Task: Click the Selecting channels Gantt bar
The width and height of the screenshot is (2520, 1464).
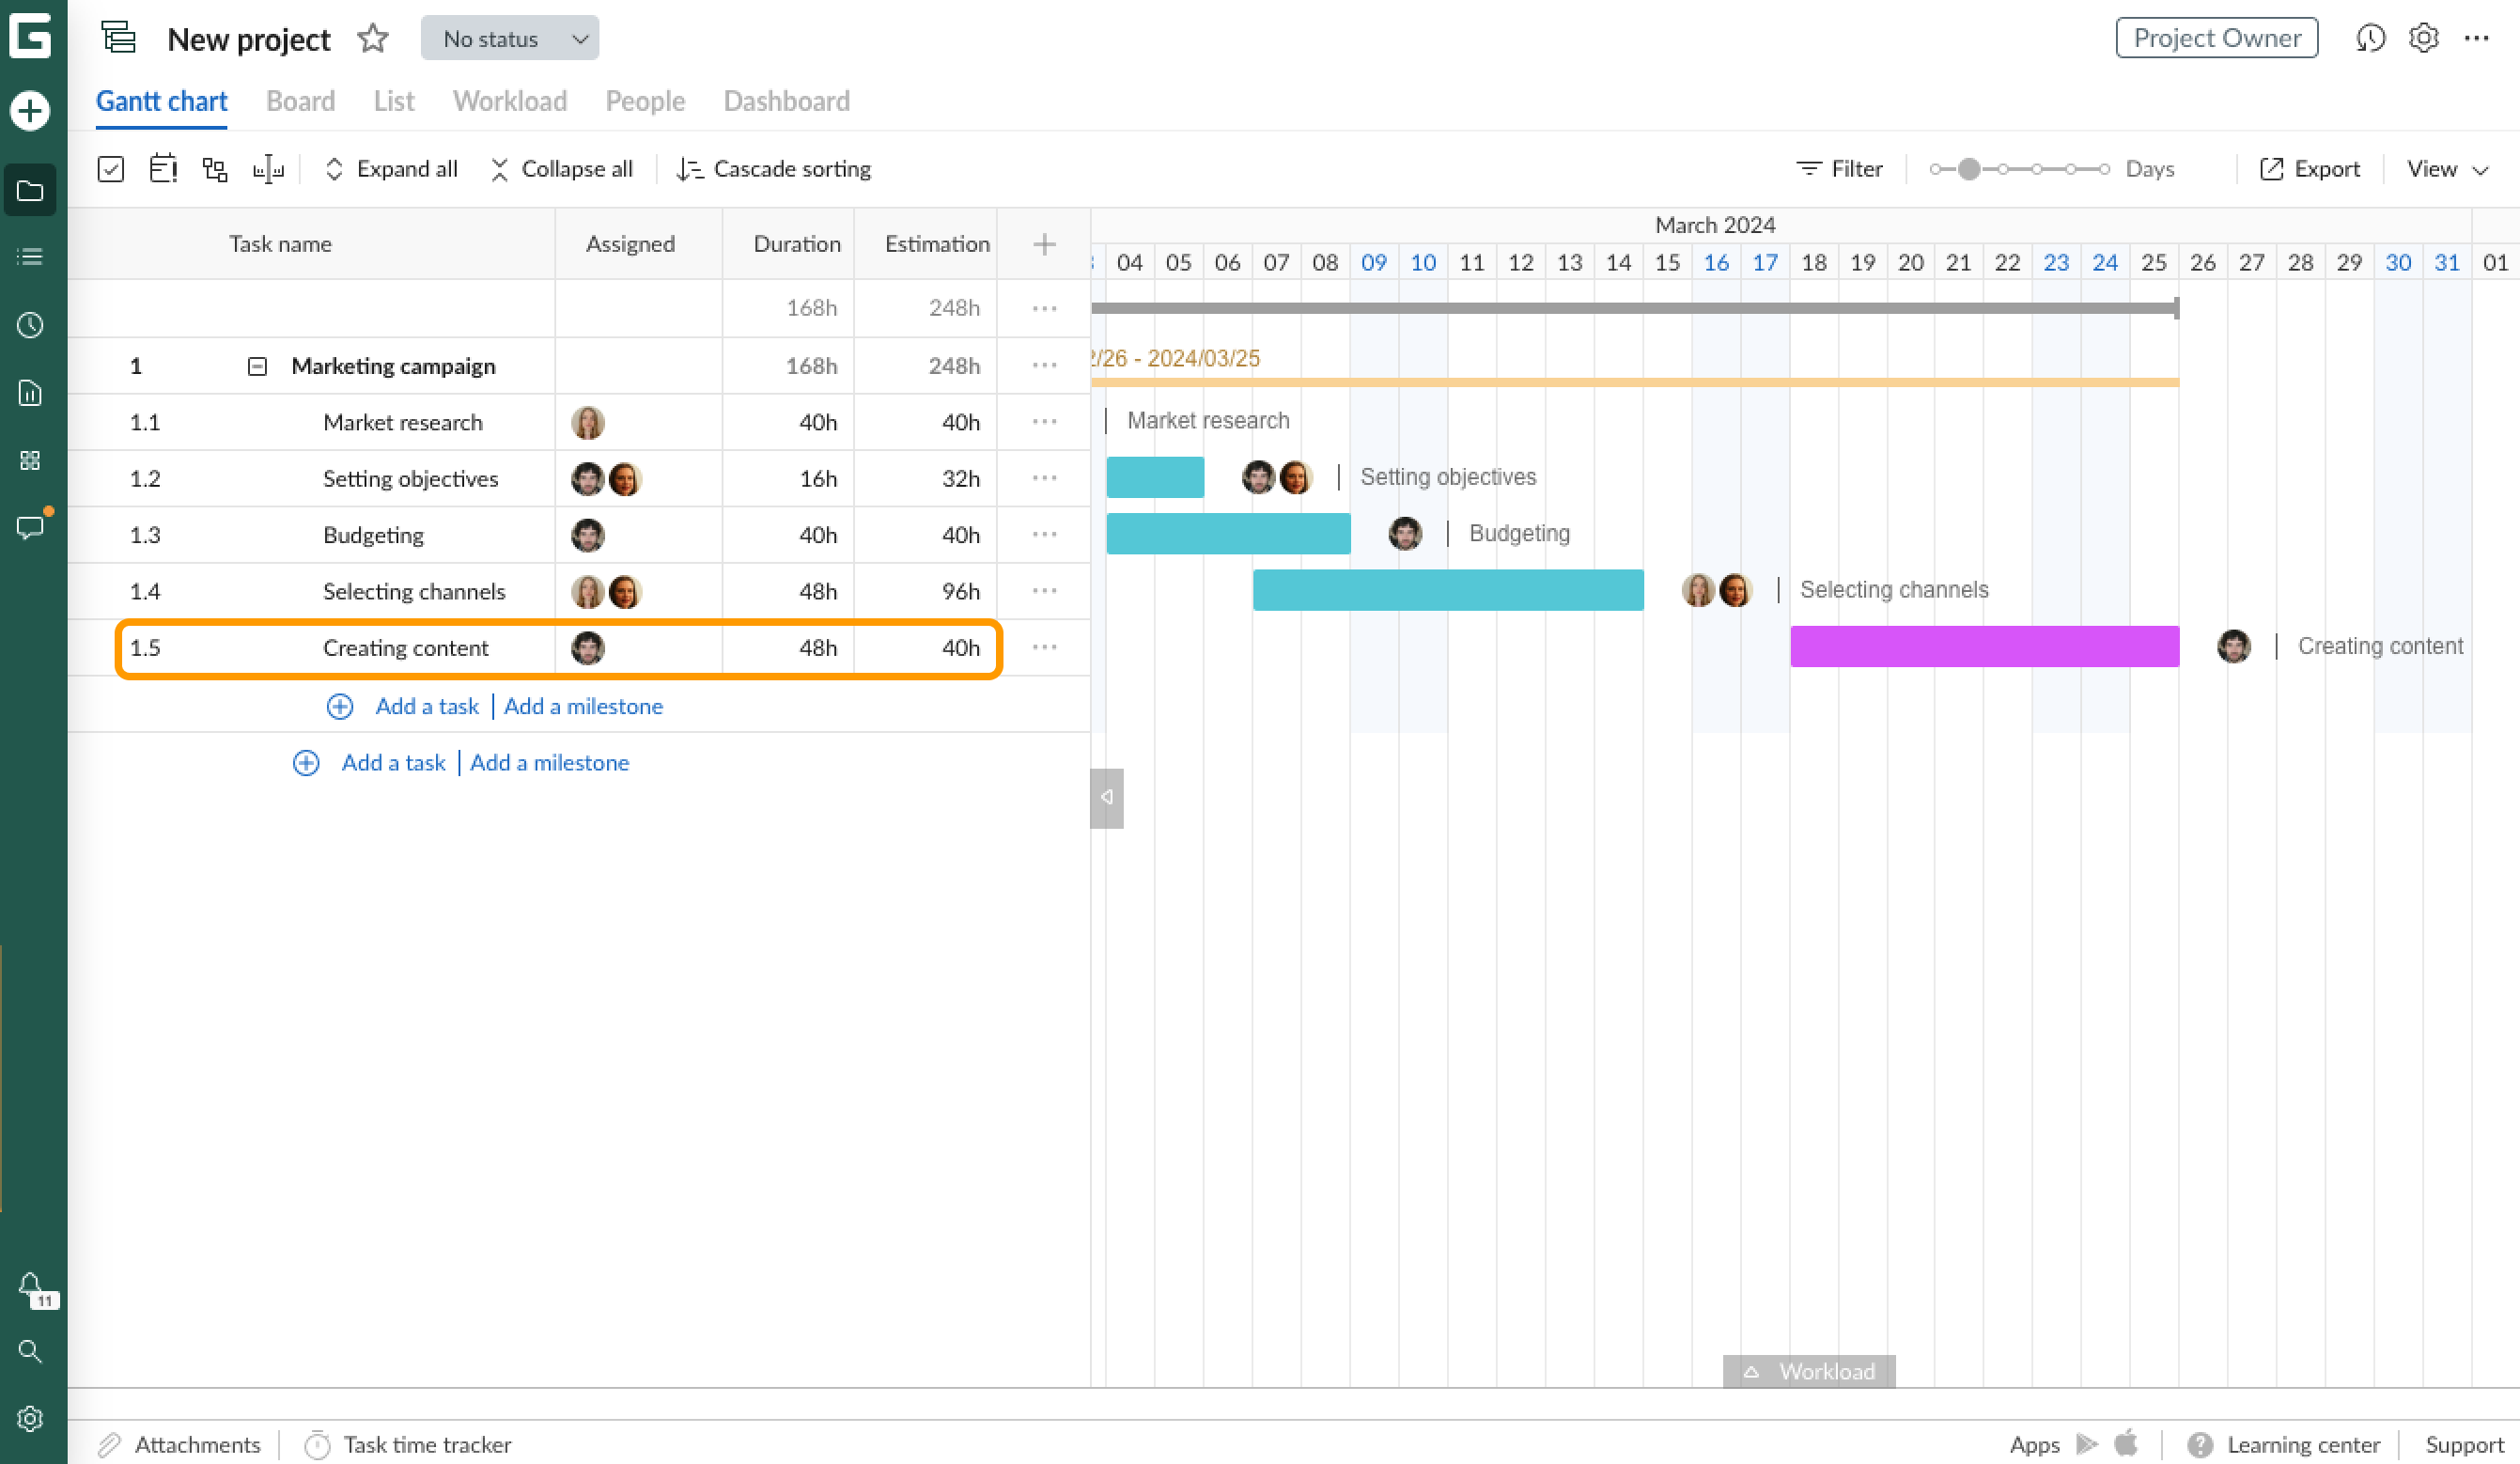Action: (1448, 590)
